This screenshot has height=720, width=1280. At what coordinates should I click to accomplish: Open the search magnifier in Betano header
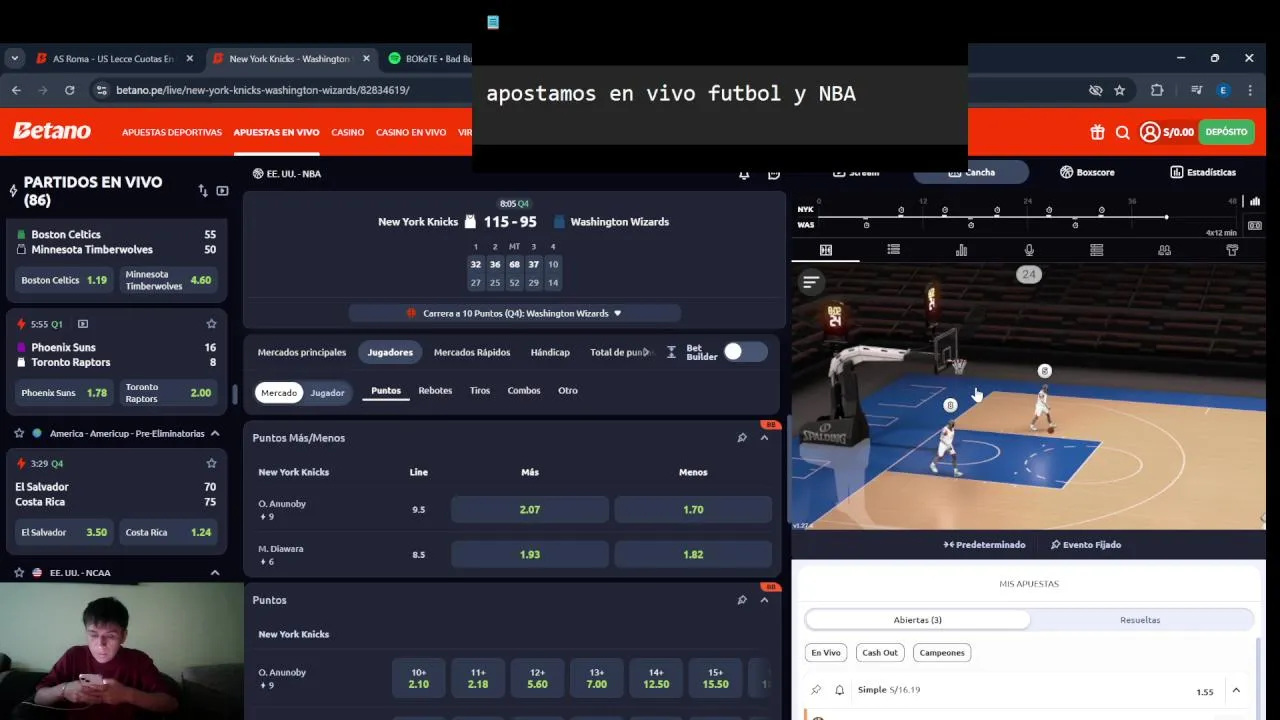tap(1122, 132)
